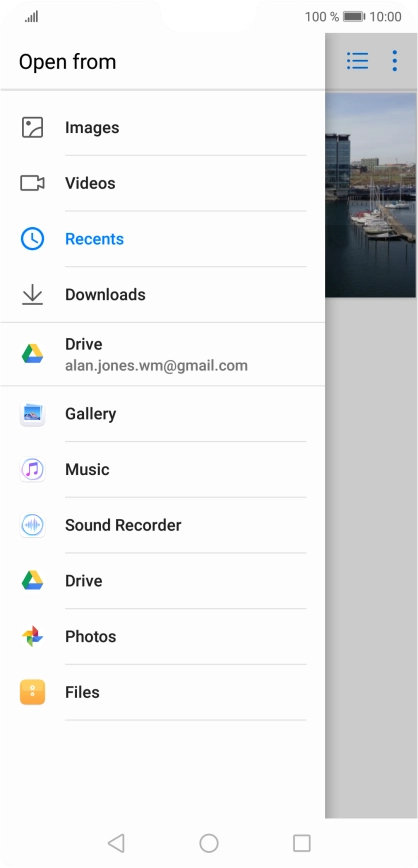Choose the Downloads label
The width and height of the screenshot is (418, 868).
pos(105,294)
